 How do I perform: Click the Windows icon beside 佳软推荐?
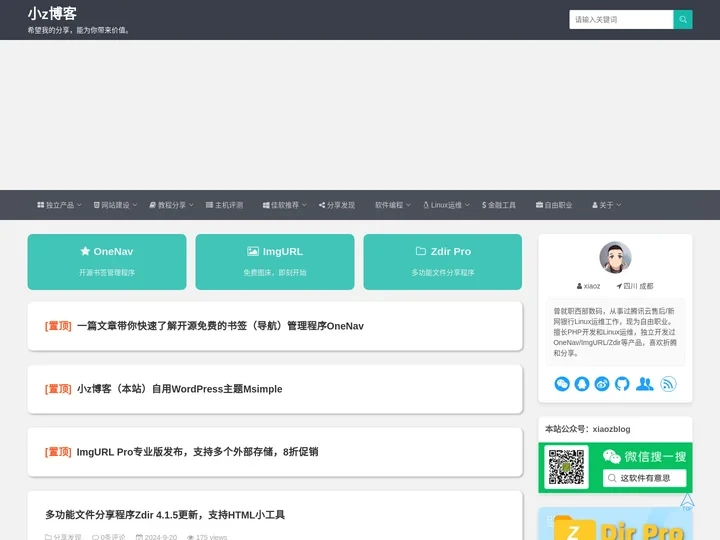(266, 205)
